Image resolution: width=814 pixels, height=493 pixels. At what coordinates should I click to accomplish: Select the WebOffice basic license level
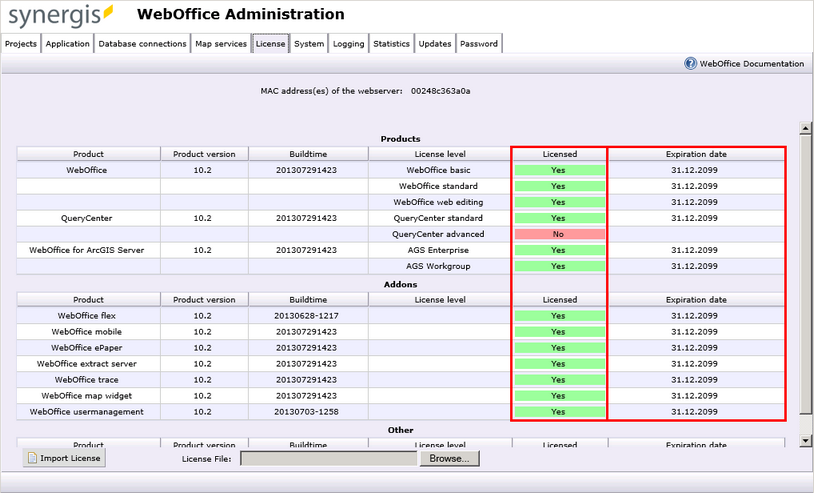[x=439, y=170]
